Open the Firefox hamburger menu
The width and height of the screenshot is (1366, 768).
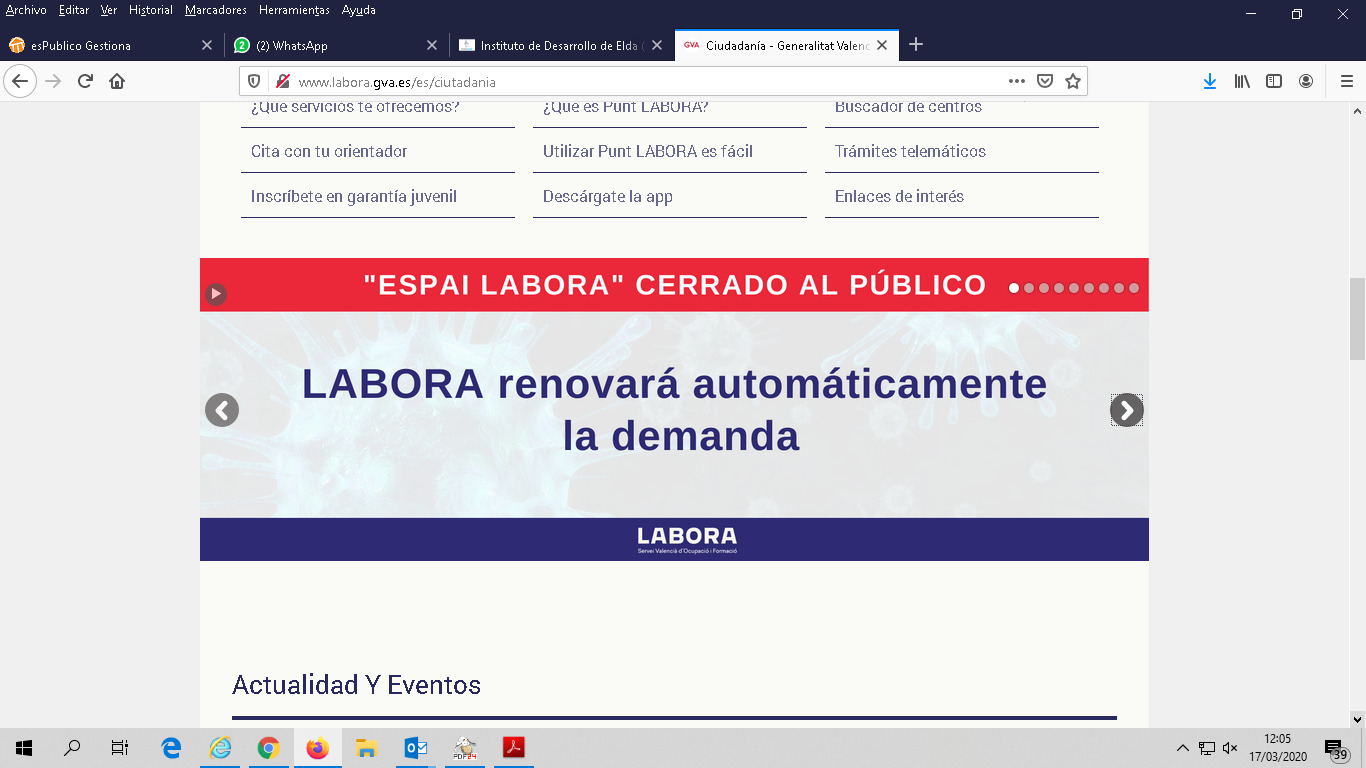pos(1346,81)
